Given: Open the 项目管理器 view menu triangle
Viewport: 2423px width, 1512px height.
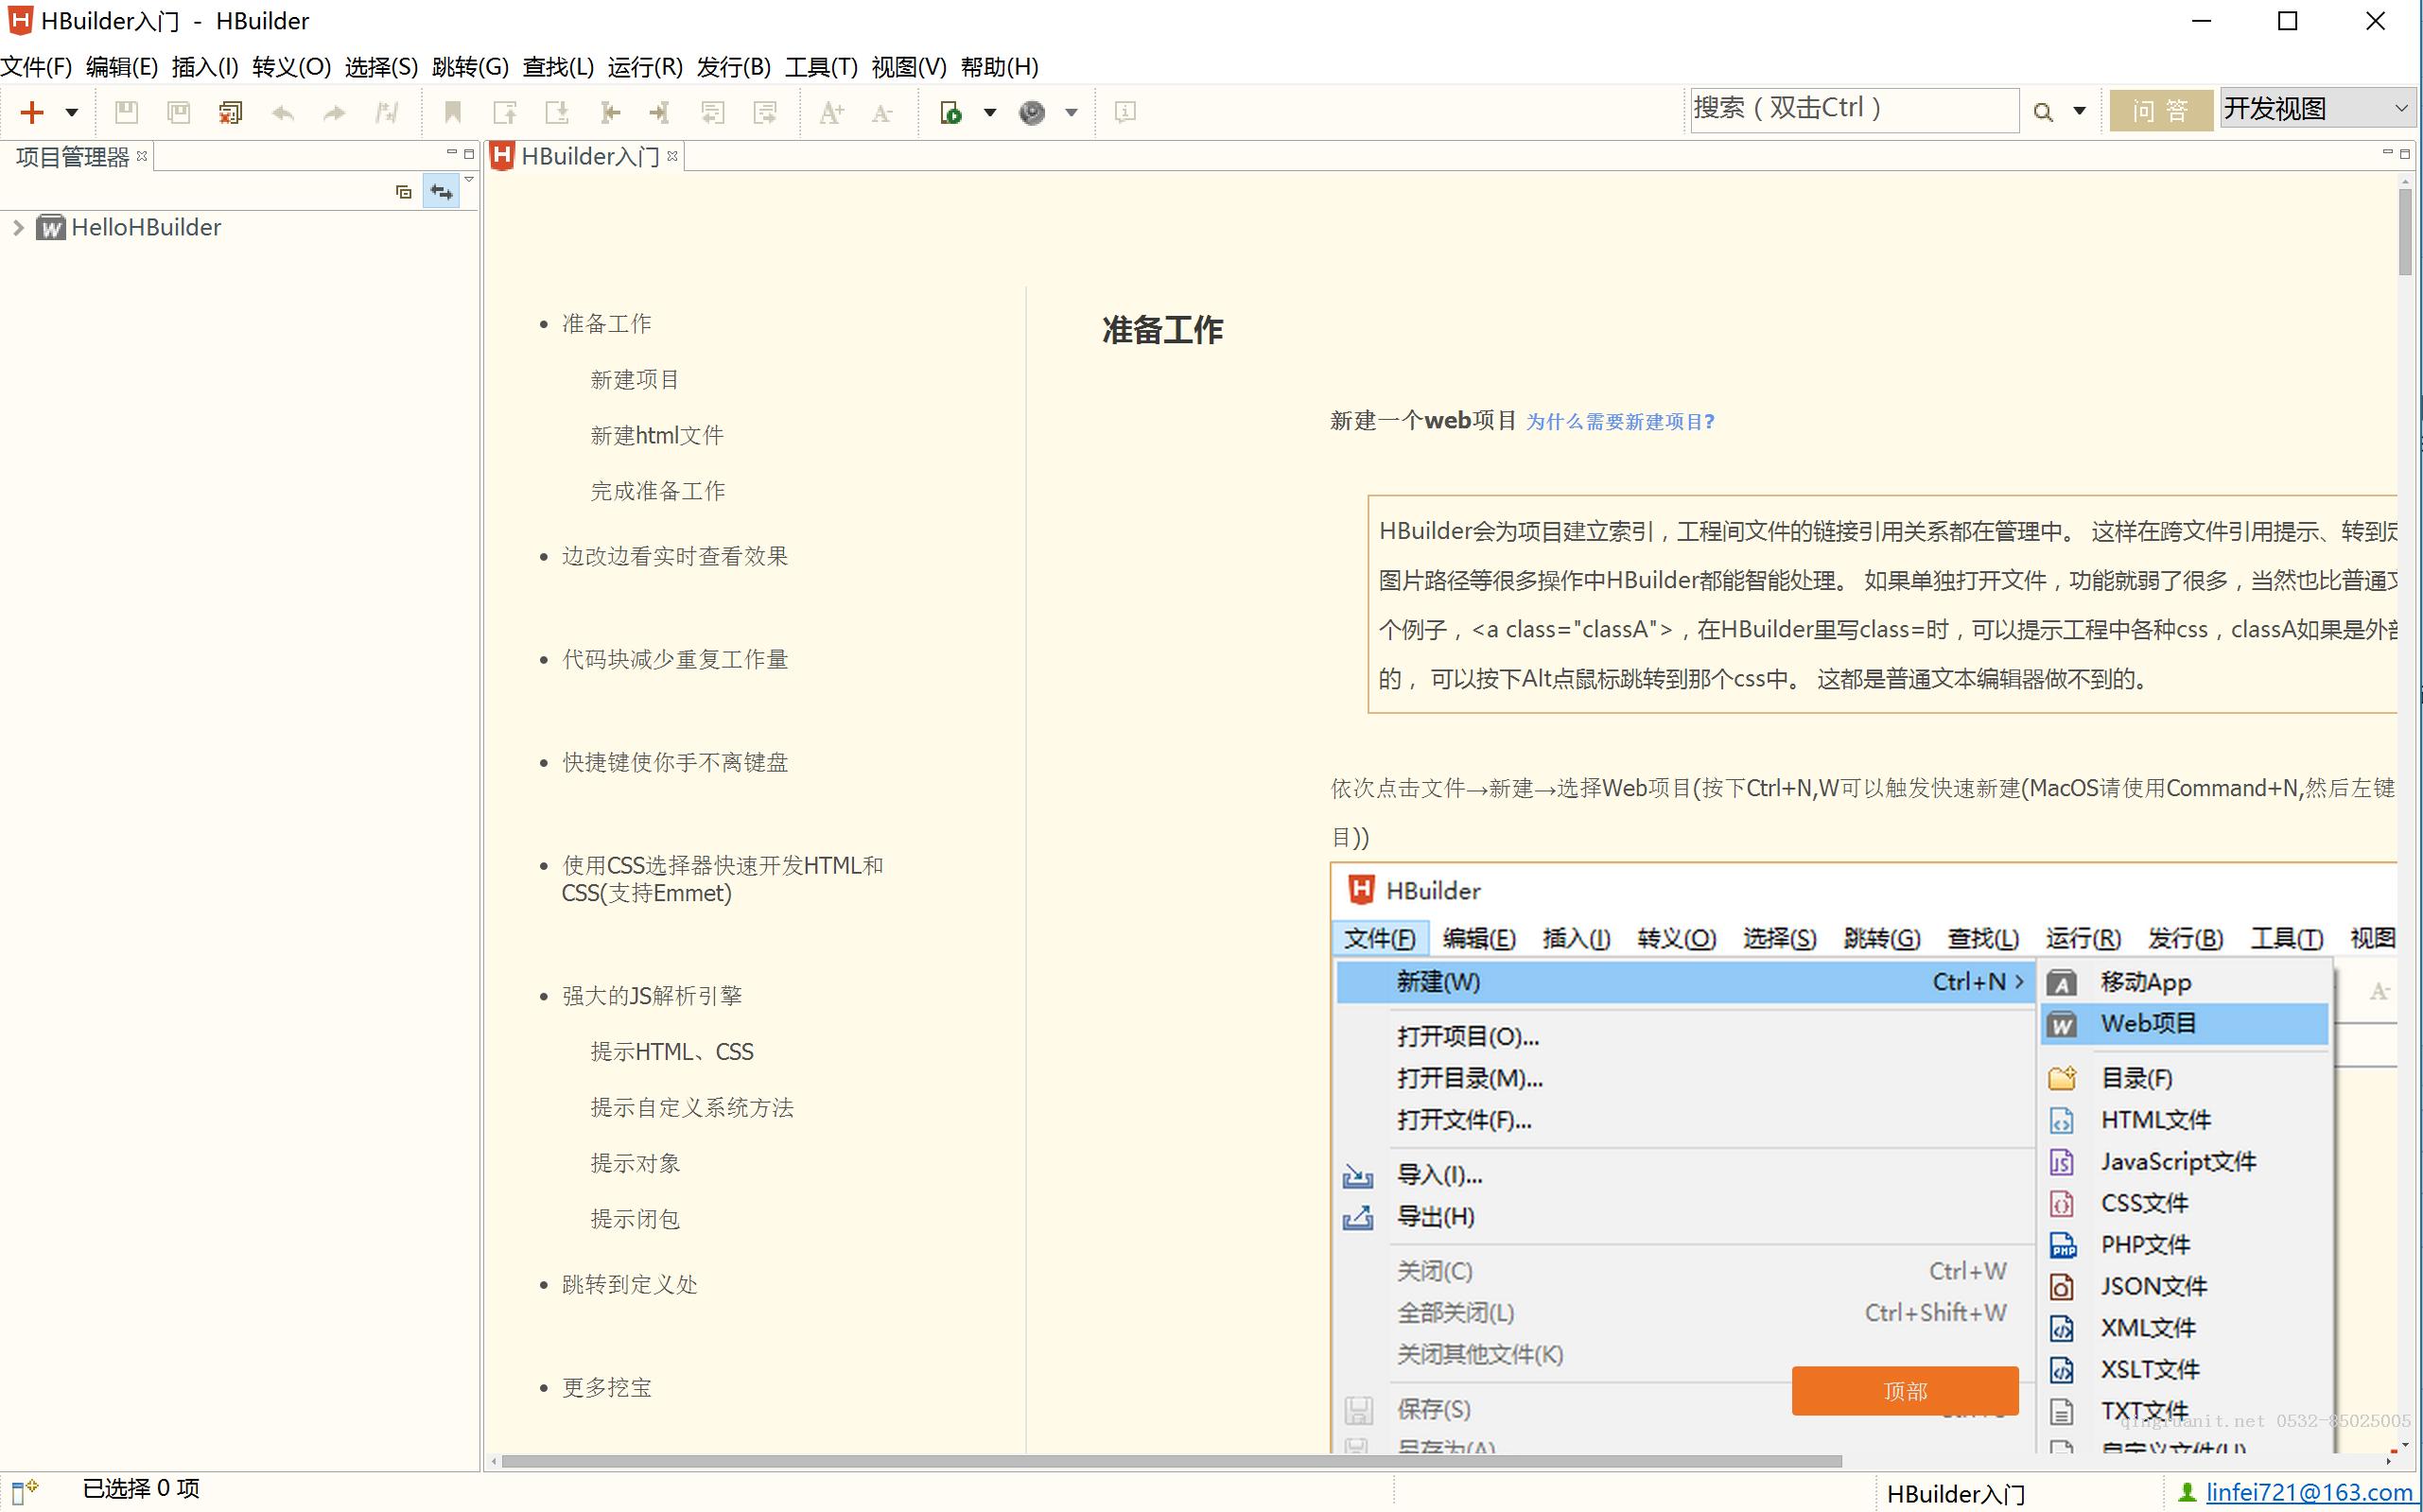Looking at the screenshot, I should point(469,180).
